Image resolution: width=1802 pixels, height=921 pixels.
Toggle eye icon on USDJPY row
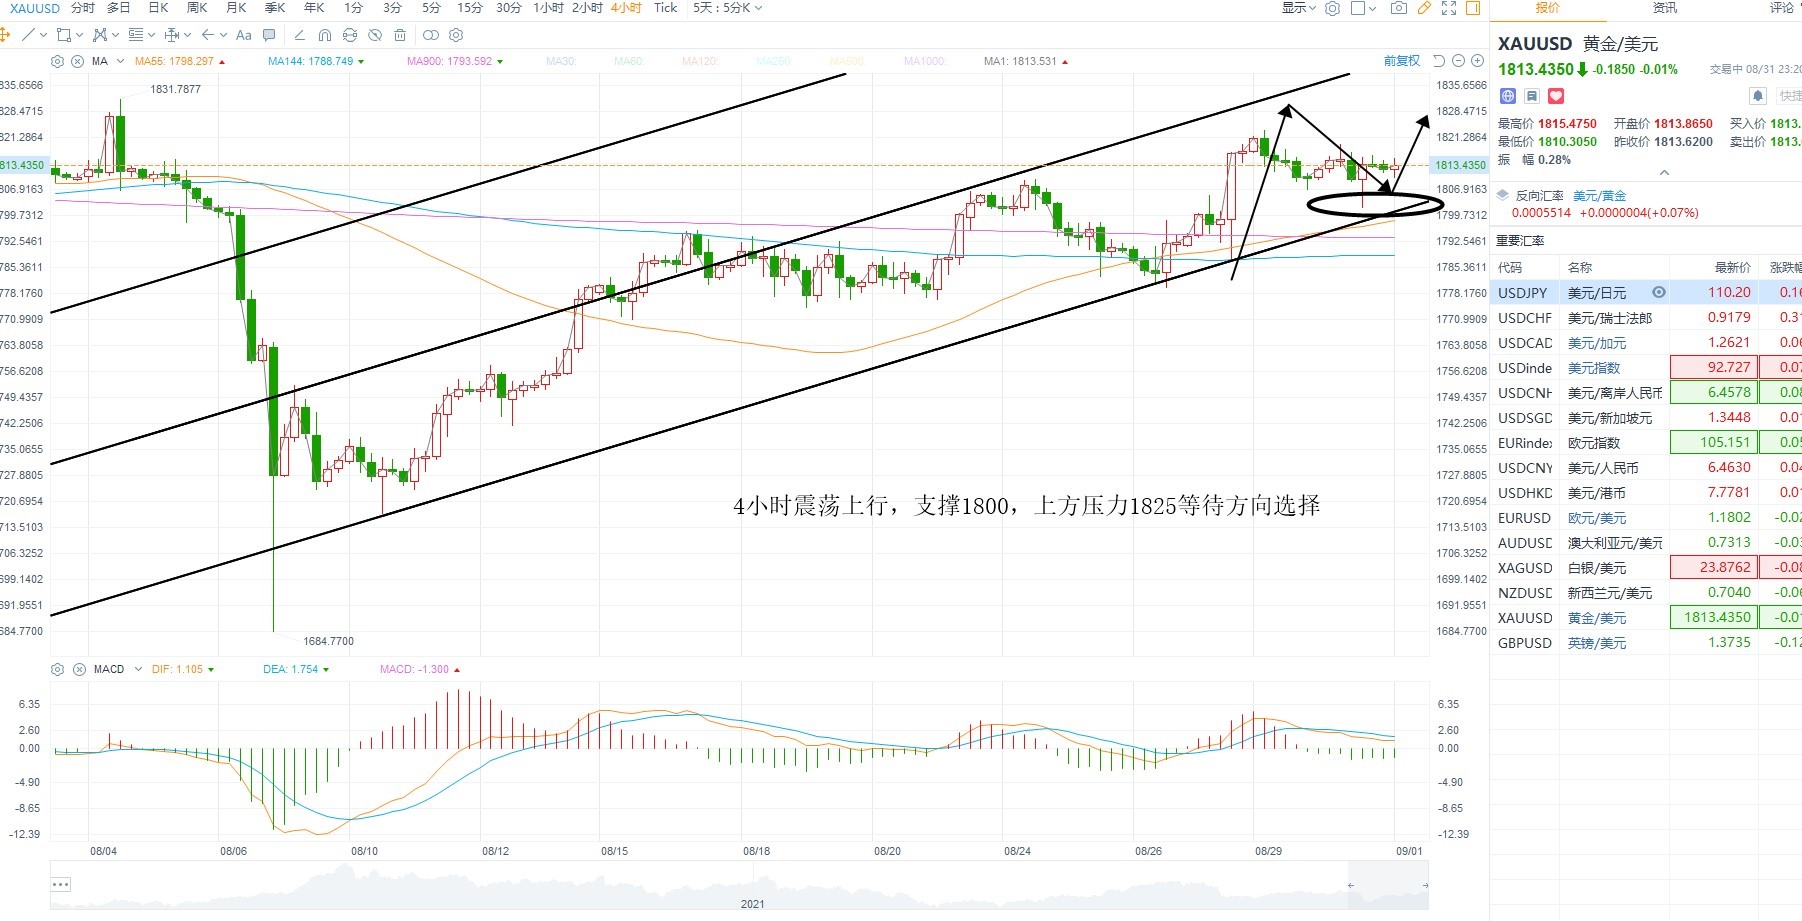(1659, 292)
